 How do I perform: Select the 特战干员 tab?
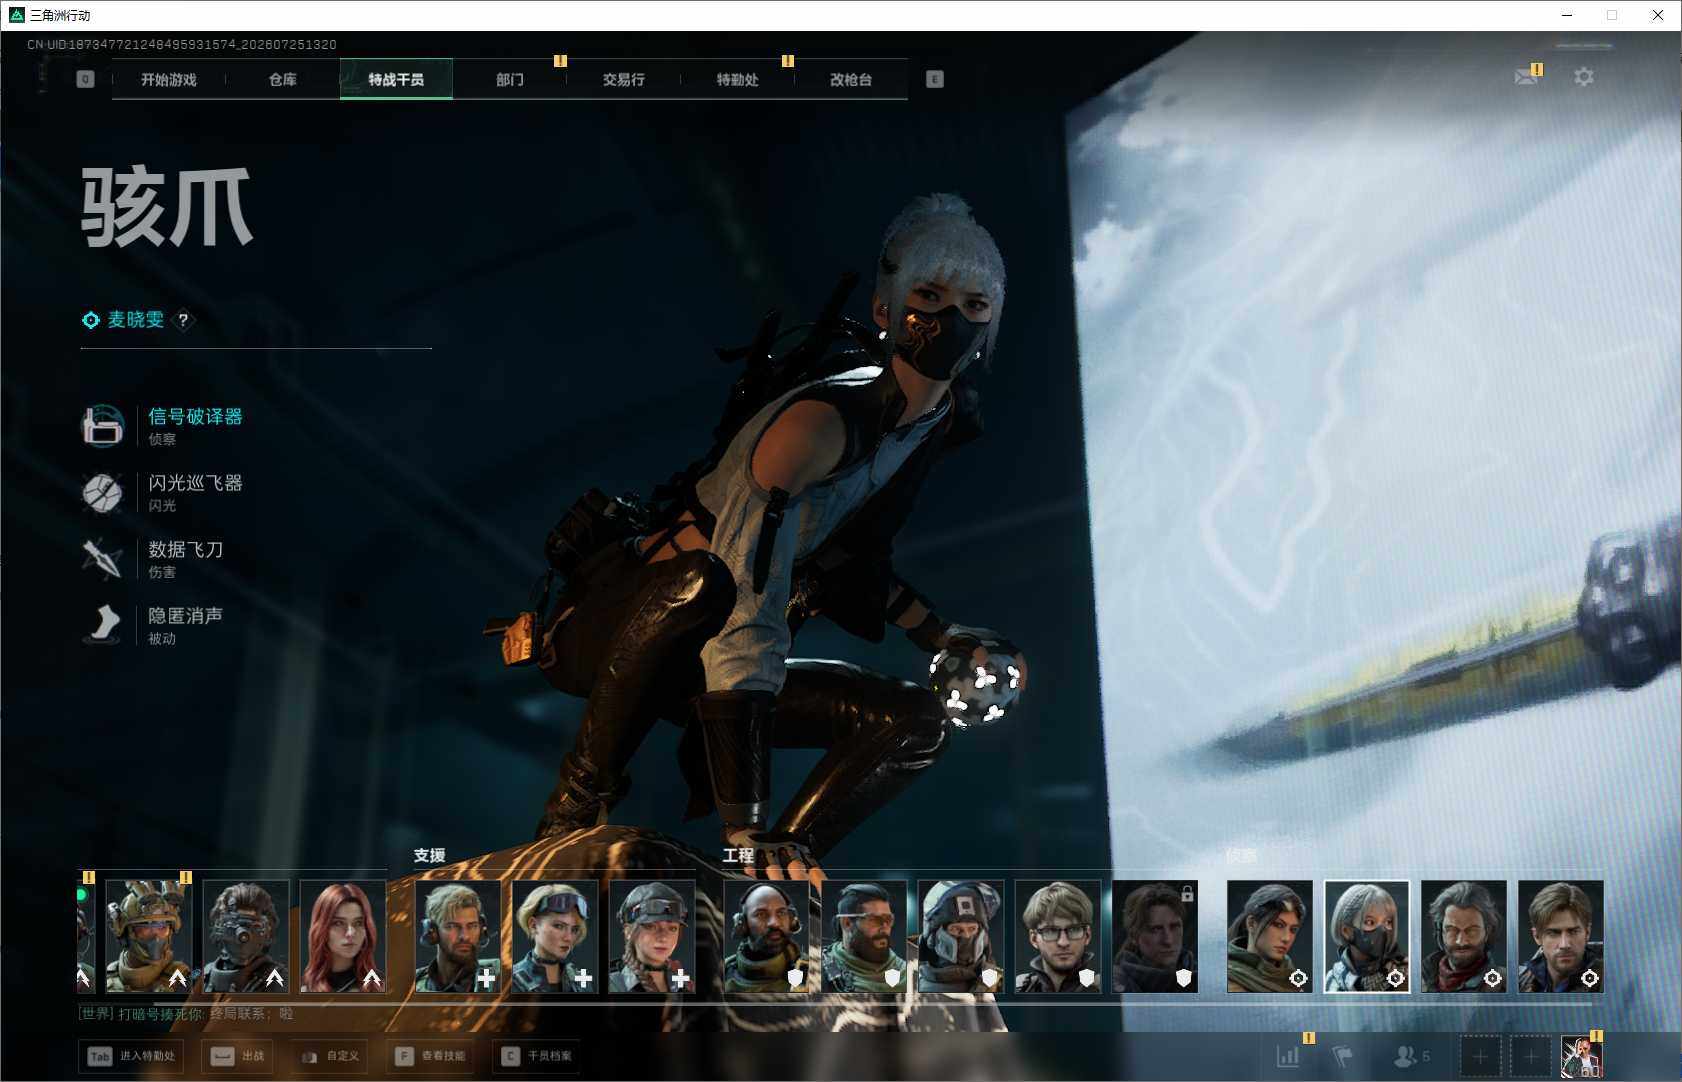pos(396,80)
